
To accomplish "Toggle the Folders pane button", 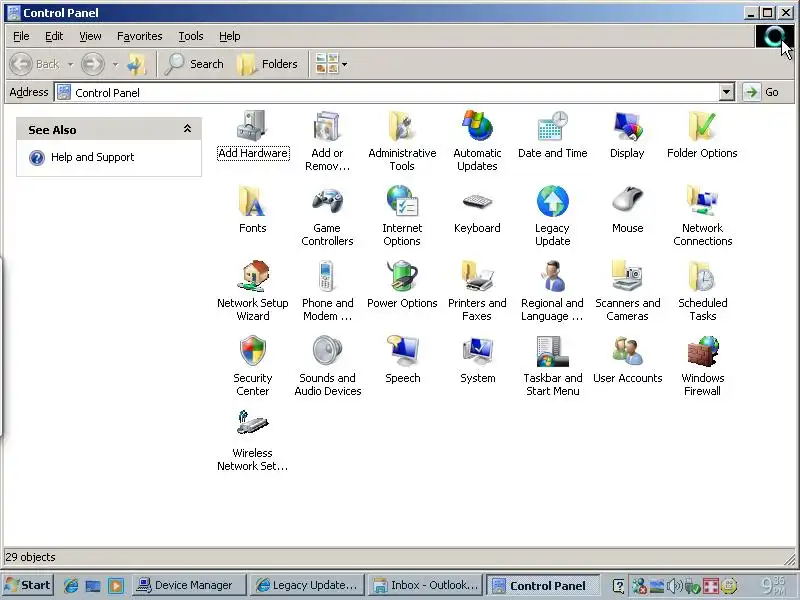I will click(268, 64).
